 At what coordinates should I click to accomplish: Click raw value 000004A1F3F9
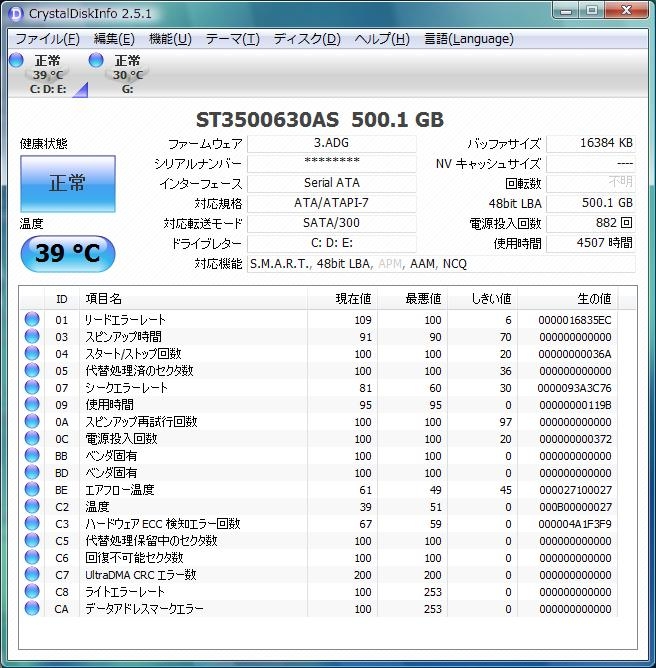(575, 524)
